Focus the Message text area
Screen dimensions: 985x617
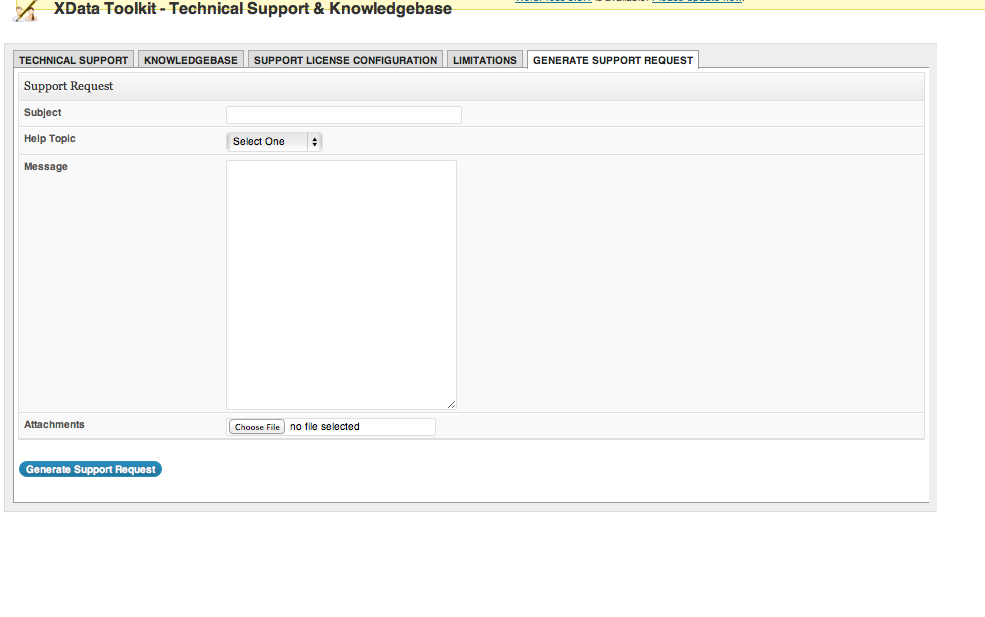pyautogui.click(x=341, y=285)
